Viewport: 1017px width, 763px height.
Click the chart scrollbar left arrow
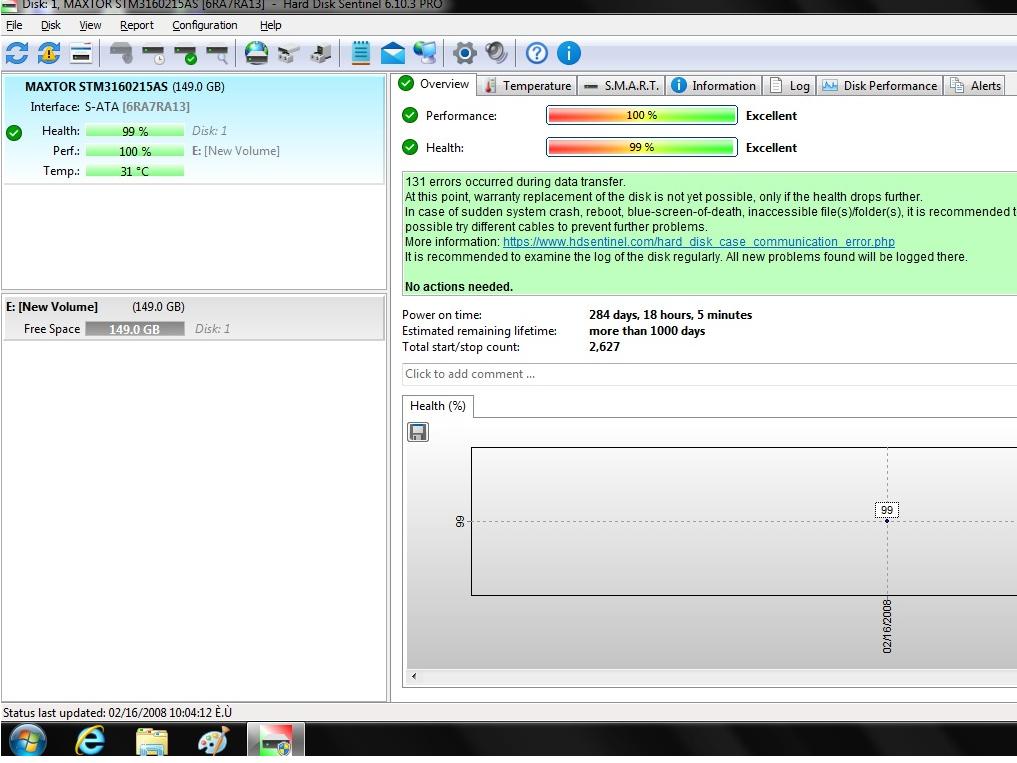point(414,676)
